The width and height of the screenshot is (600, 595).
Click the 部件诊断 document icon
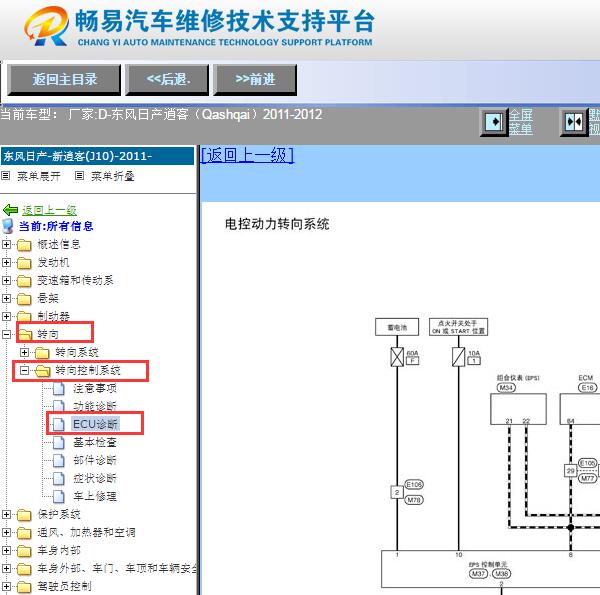click(59, 460)
